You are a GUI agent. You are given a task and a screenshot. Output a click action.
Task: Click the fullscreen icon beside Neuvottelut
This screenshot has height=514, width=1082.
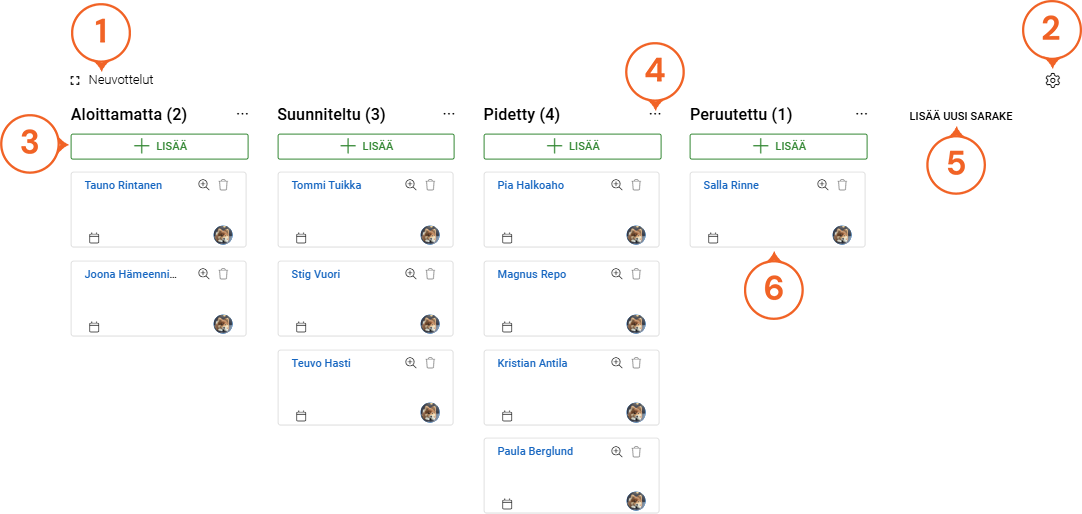pos(75,80)
